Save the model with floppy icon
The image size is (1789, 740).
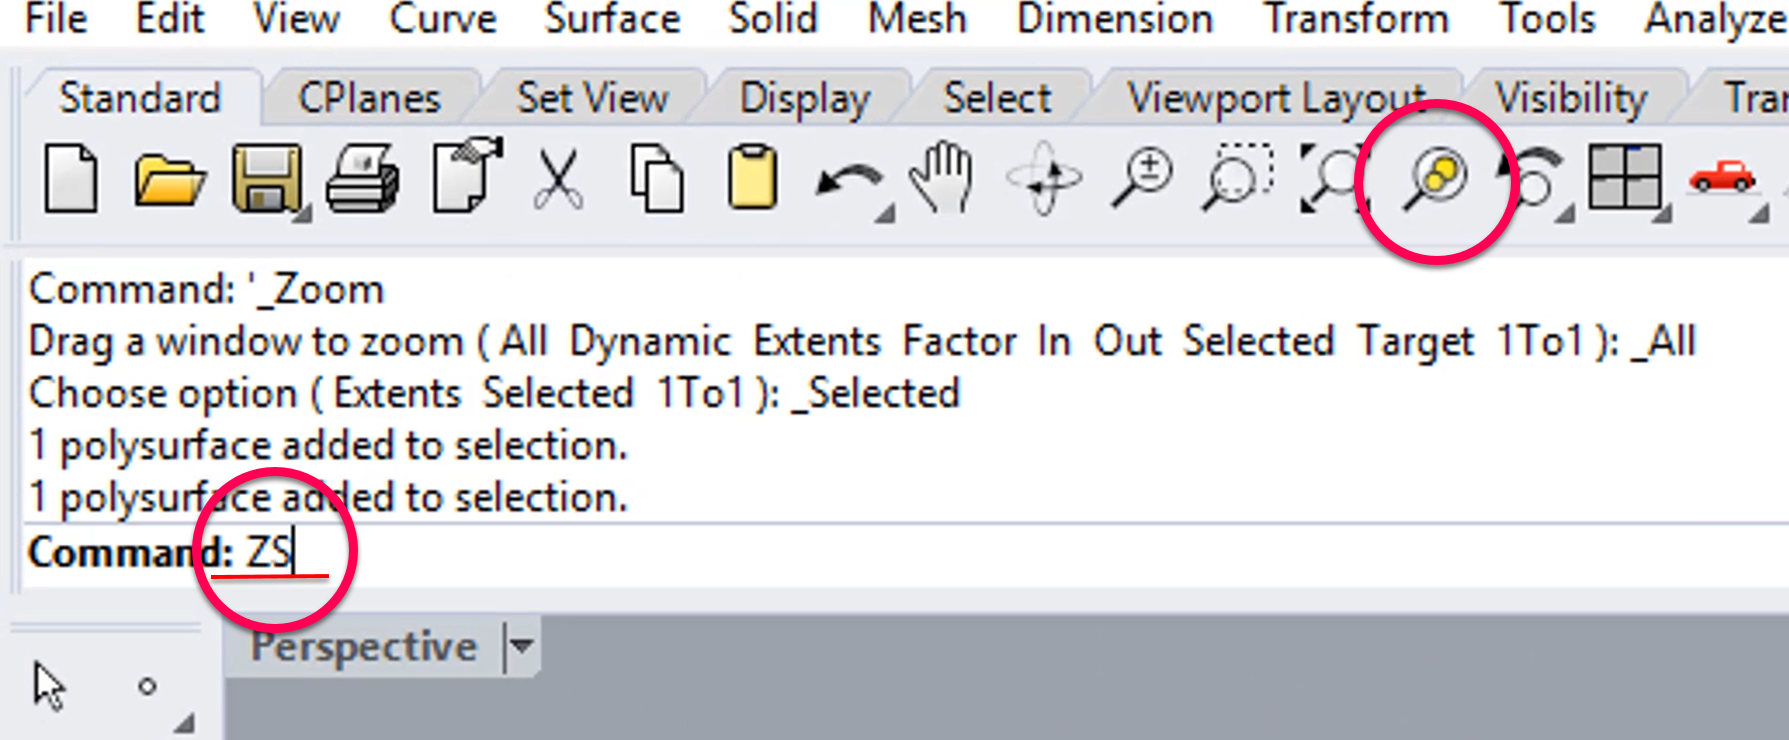tap(266, 178)
